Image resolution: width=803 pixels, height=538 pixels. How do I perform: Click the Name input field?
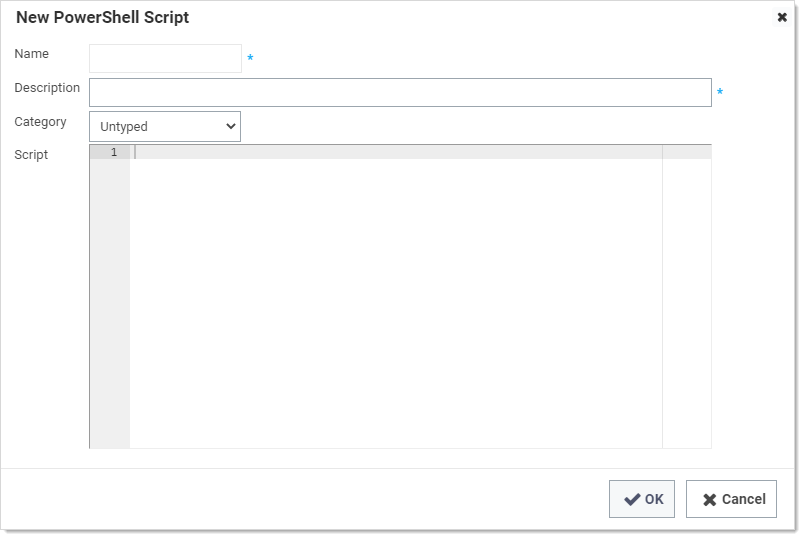point(165,59)
